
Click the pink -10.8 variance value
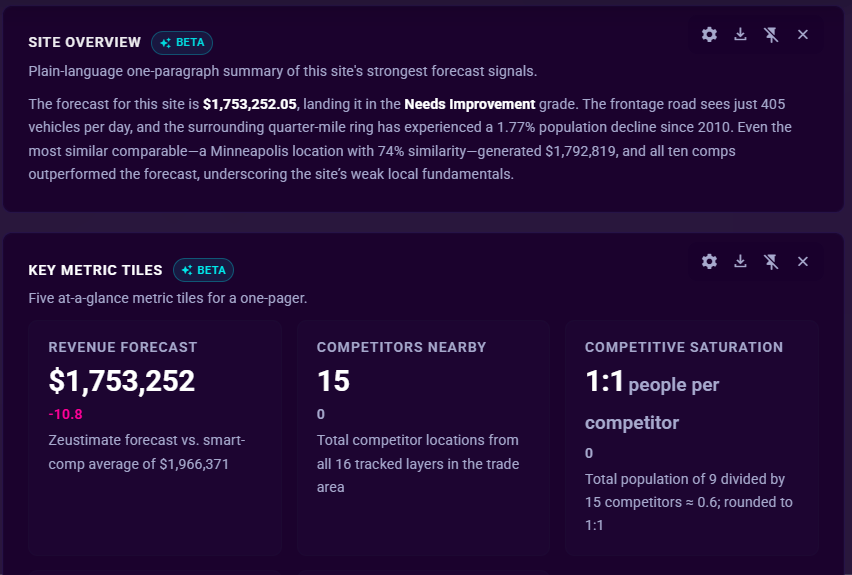[x=65, y=414]
